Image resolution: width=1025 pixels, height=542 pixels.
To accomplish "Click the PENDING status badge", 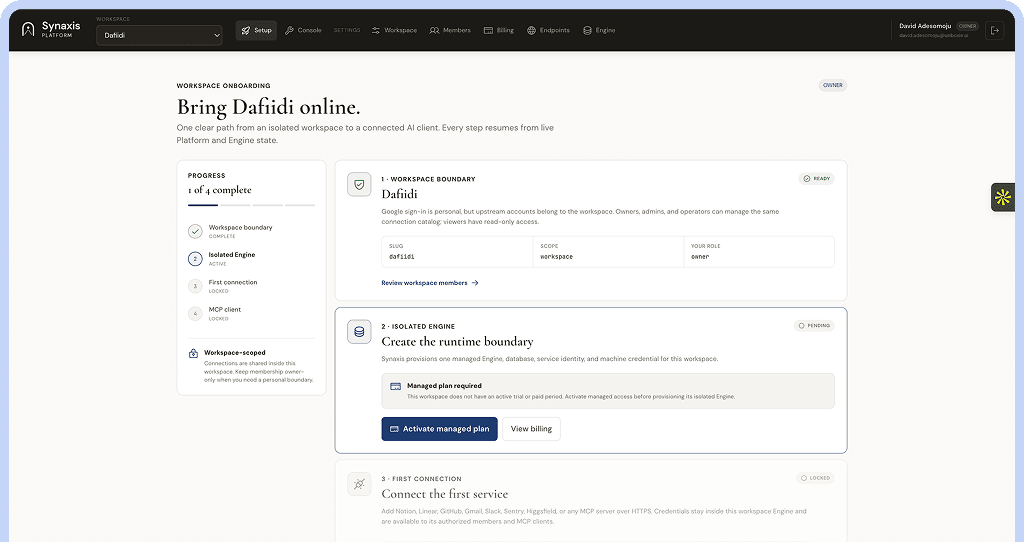I will pyautogui.click(x=814, y=326).
